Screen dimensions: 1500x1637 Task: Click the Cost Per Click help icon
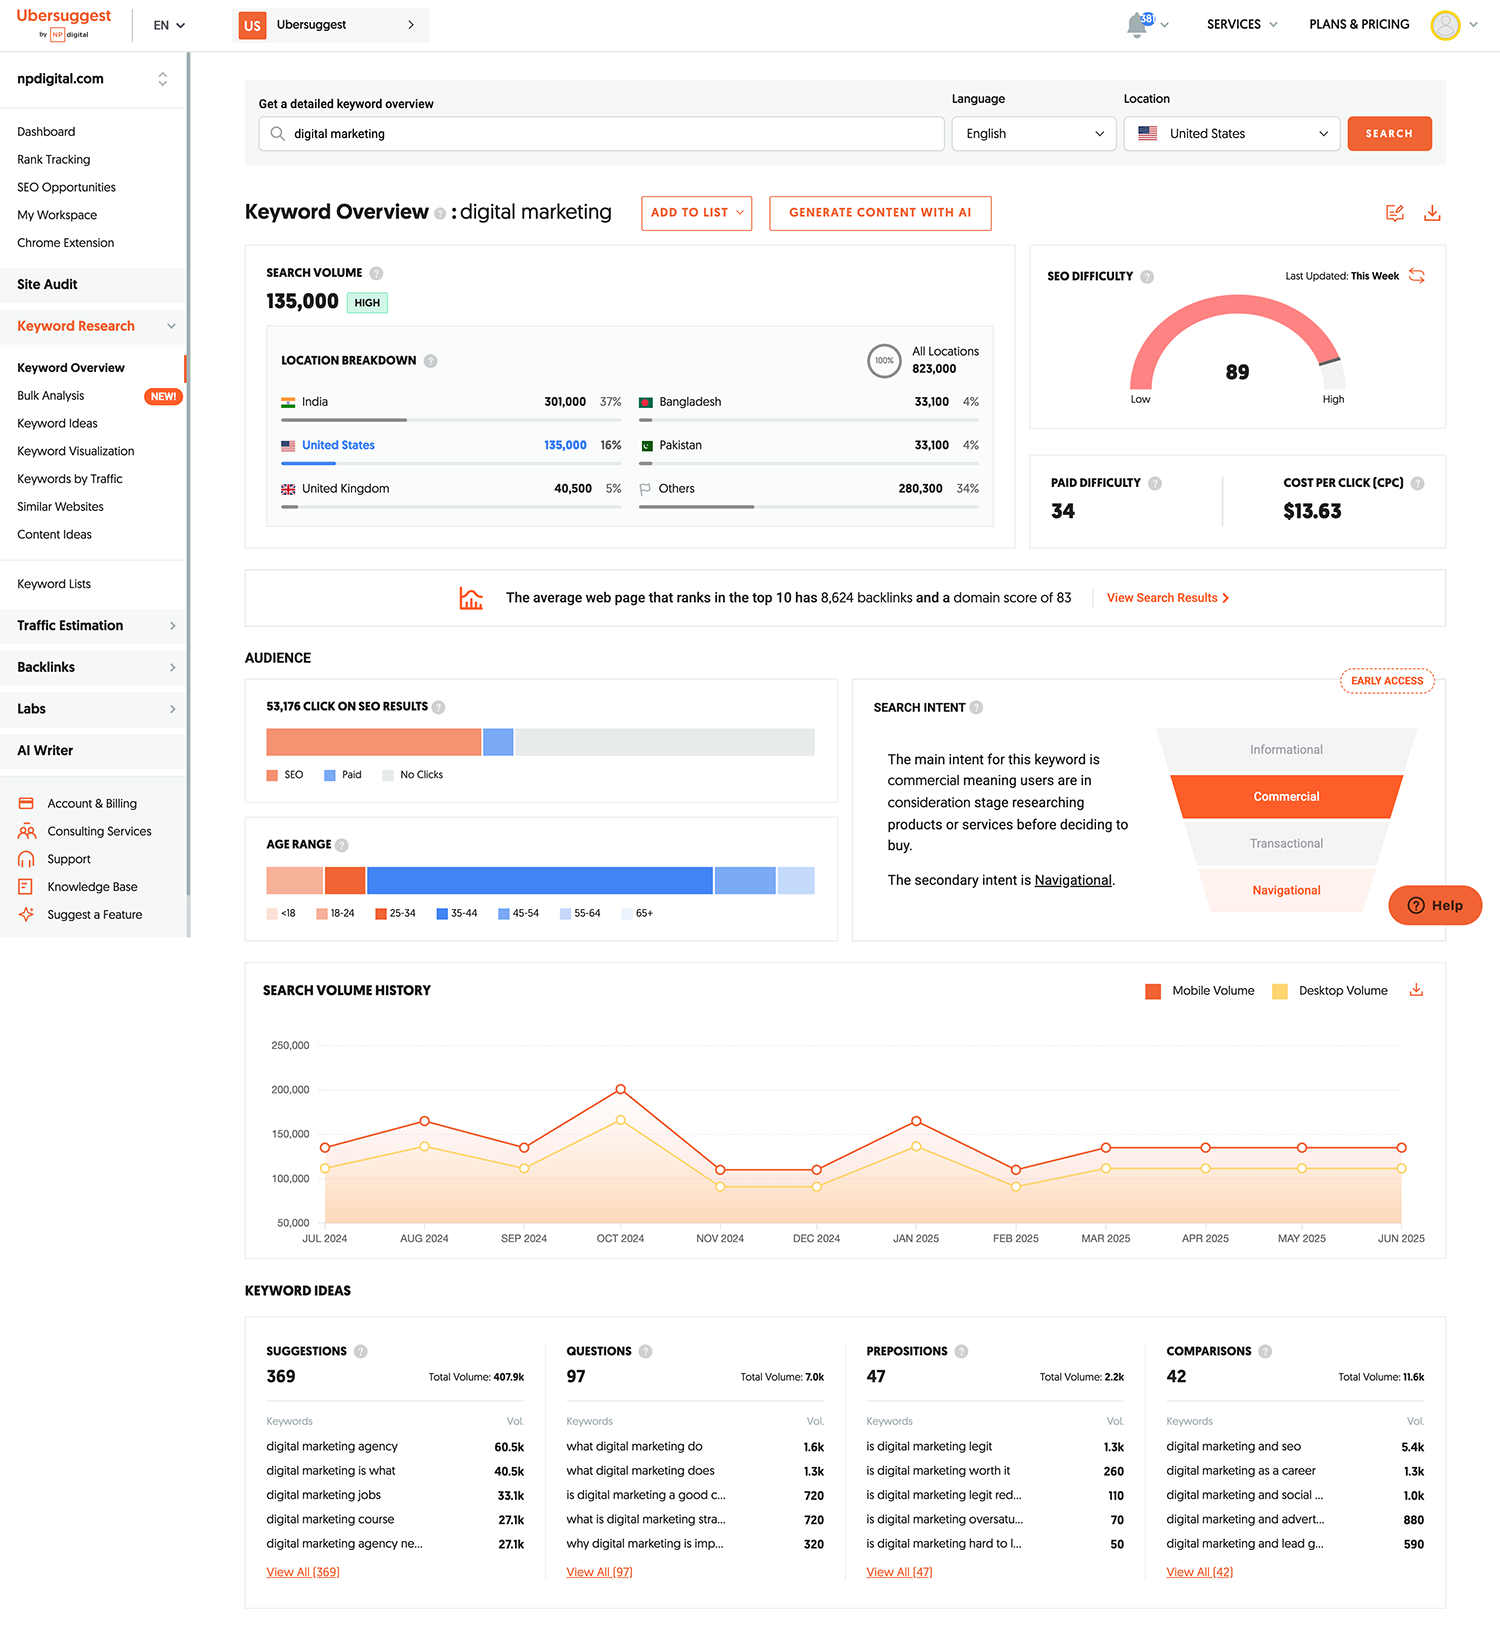(x=1417, y=483)
